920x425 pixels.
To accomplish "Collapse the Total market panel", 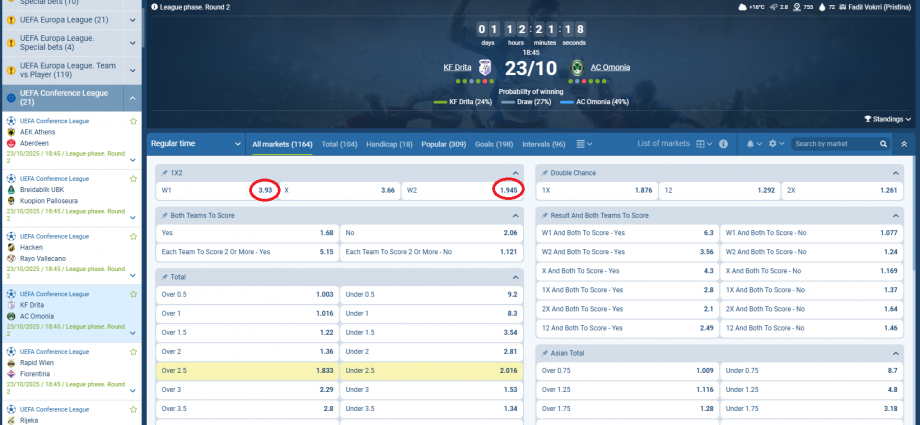I will (515, 277).
